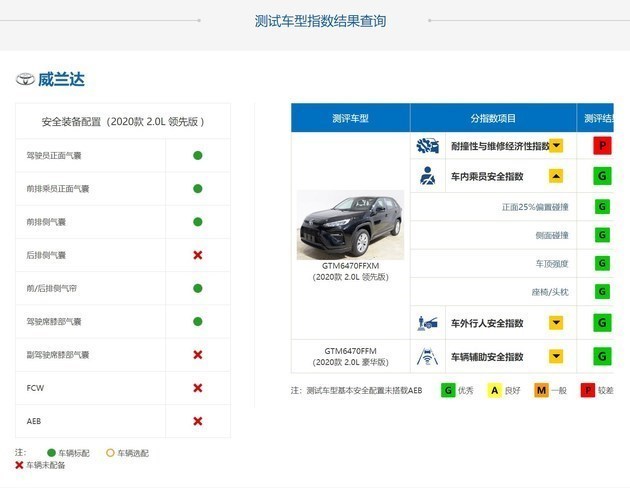
Task: Click the red P rating for 耐撞性与维修经济性指数
Action: click(x=602, y=145)
